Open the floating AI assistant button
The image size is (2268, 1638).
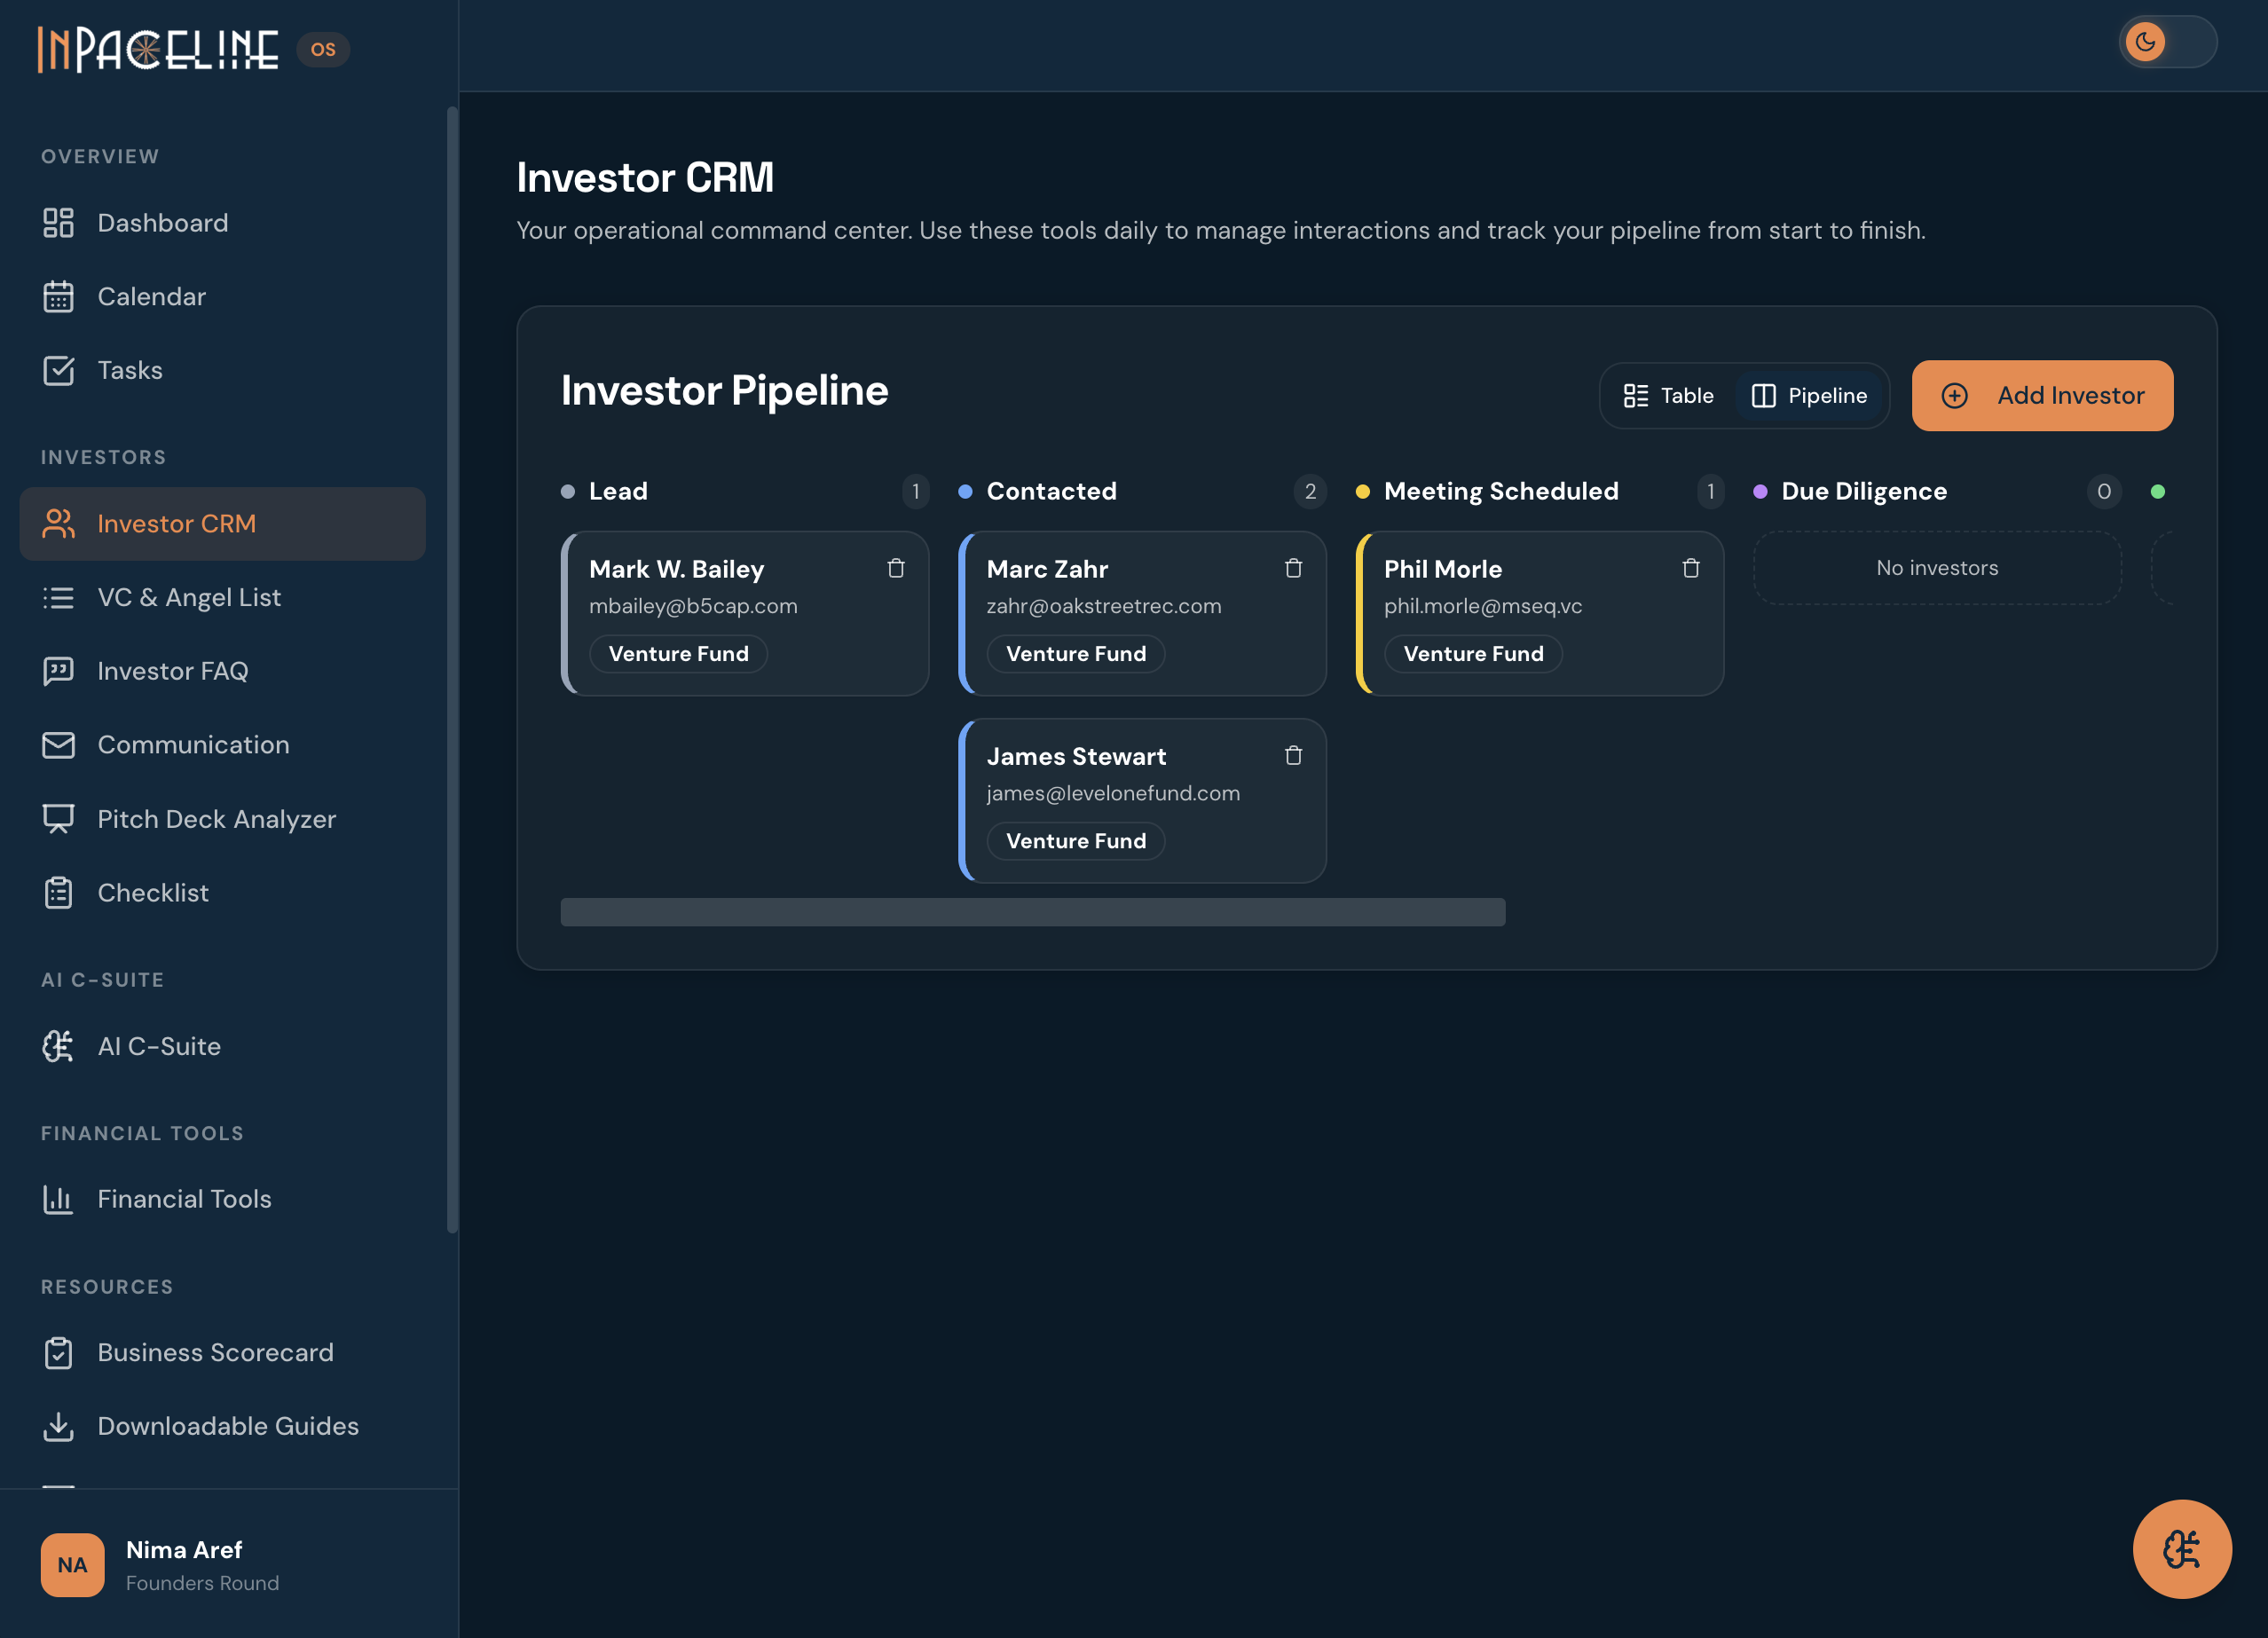[x=2181, y=1548]
